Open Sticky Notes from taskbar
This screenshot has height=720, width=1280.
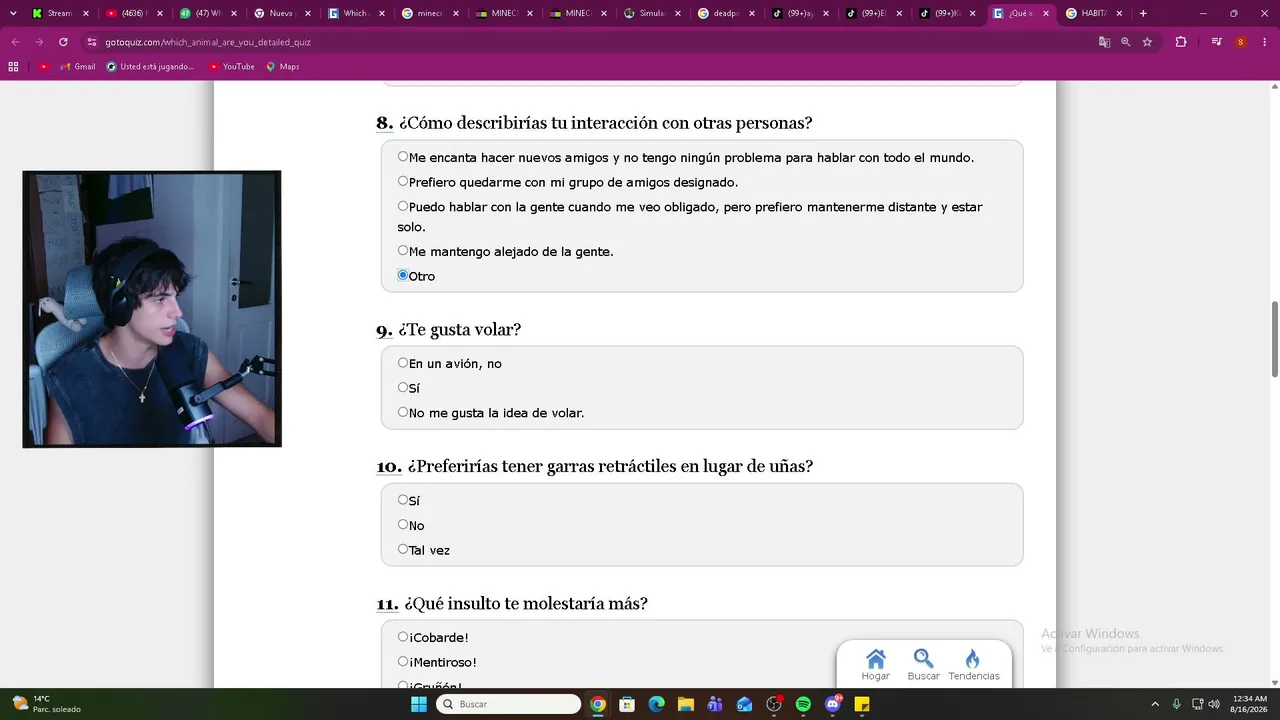click(x=862, y=704)
